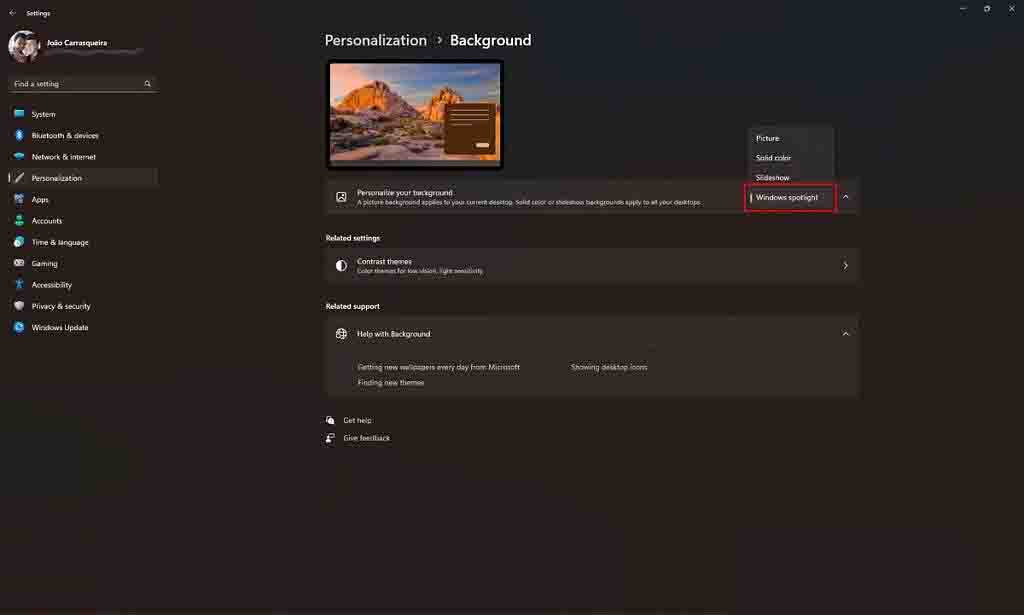This screenshot has width=1024, height=615.
Task: Click the Network & internet icon
Action: pyautogui.click(x=19, y=157)
